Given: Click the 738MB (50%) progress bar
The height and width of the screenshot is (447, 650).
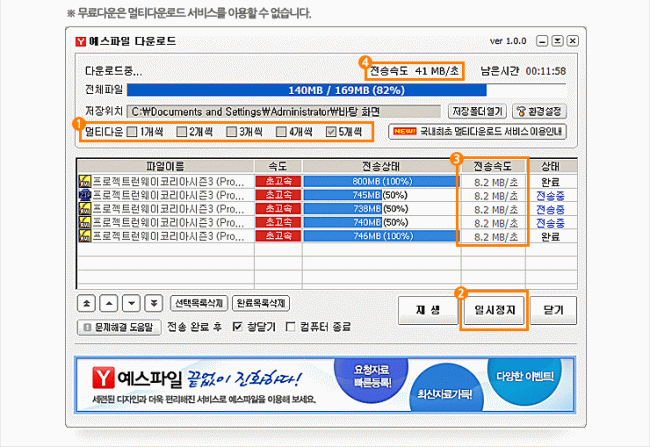Looking at the screenshot, I should 381,209.
